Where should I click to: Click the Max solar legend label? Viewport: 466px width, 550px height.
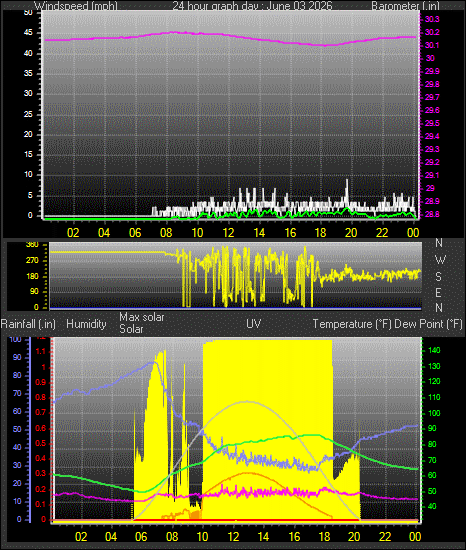(x=142, y=317)
